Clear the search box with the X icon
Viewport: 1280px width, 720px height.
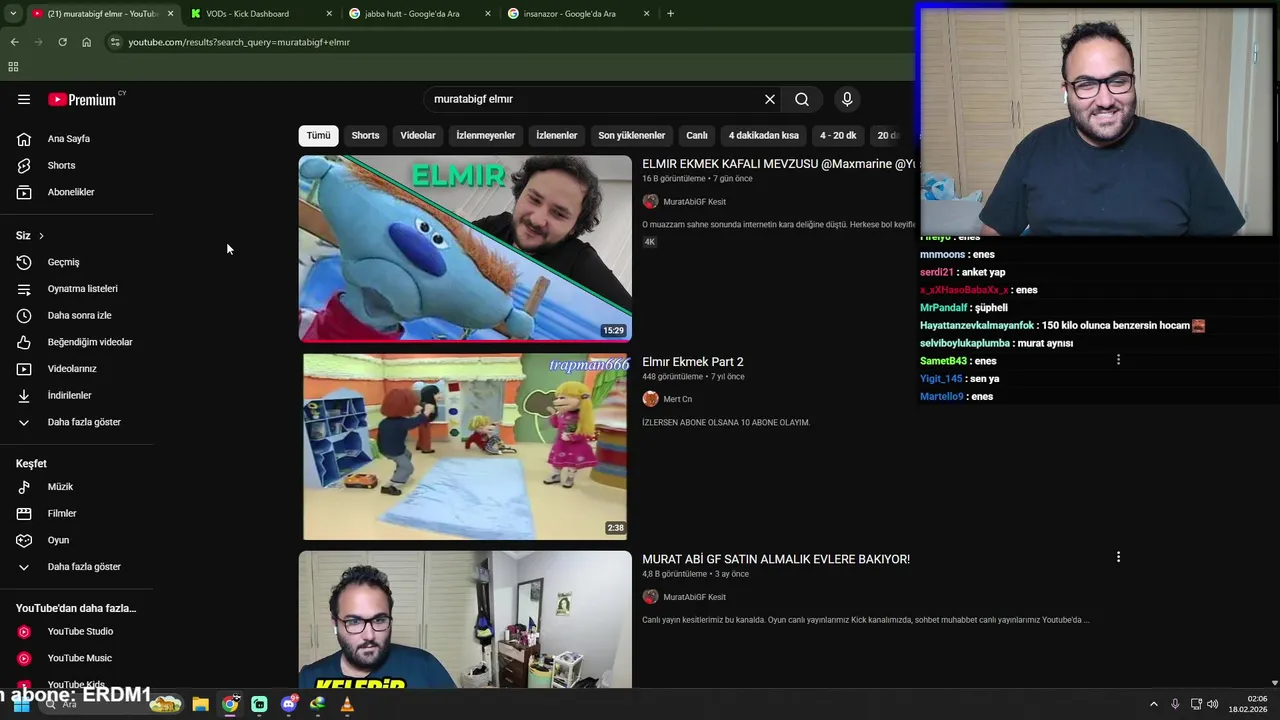(x=770, y=99)
